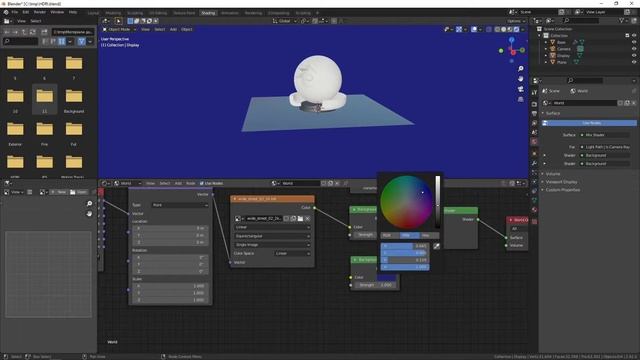Click the Blender logo icon in menu bar

coord(6,12)
